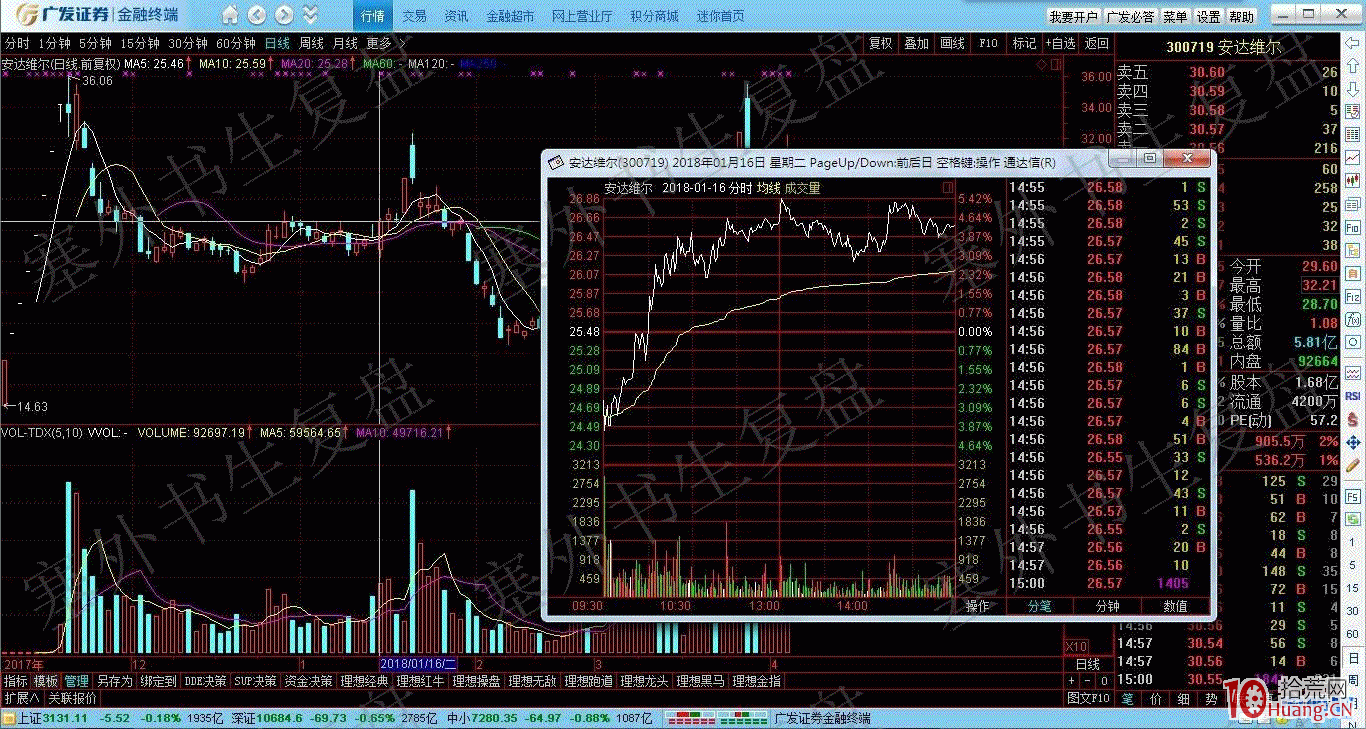Click 返回 return button
Image resolution: width=1366 pixels, height=729 pixels.
pos(1097,43)
